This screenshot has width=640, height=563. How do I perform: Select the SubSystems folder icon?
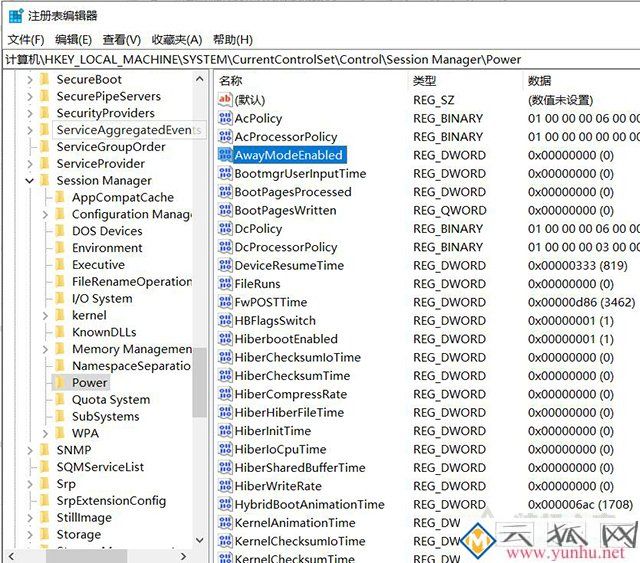coord(60,416)
